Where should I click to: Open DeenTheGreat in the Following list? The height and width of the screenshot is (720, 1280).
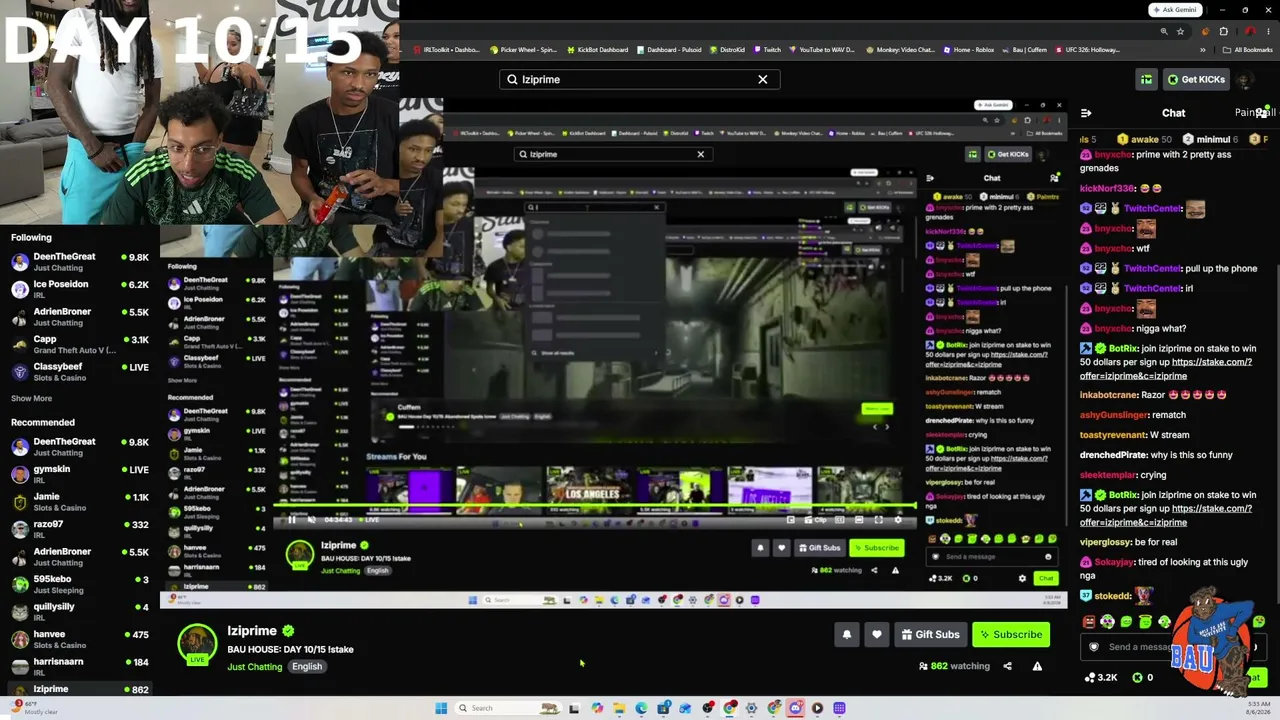coord(80,262)
